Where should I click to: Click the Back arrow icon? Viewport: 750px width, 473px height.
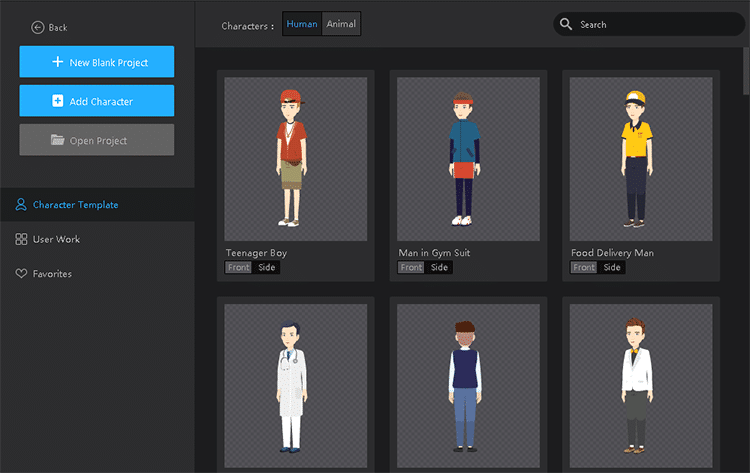click(38, 27)
